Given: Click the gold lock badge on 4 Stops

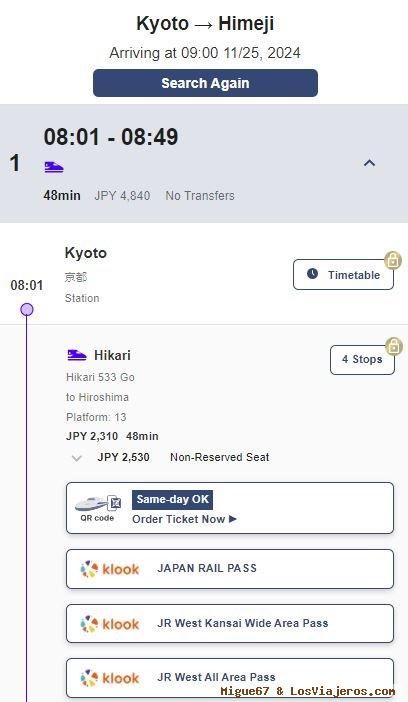Looking at the screenshot, I should click(394, 346).
